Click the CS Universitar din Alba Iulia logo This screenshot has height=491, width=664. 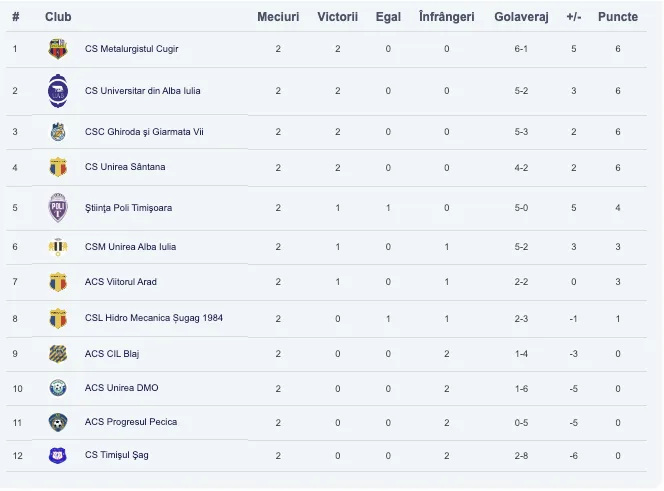[58, 91]
